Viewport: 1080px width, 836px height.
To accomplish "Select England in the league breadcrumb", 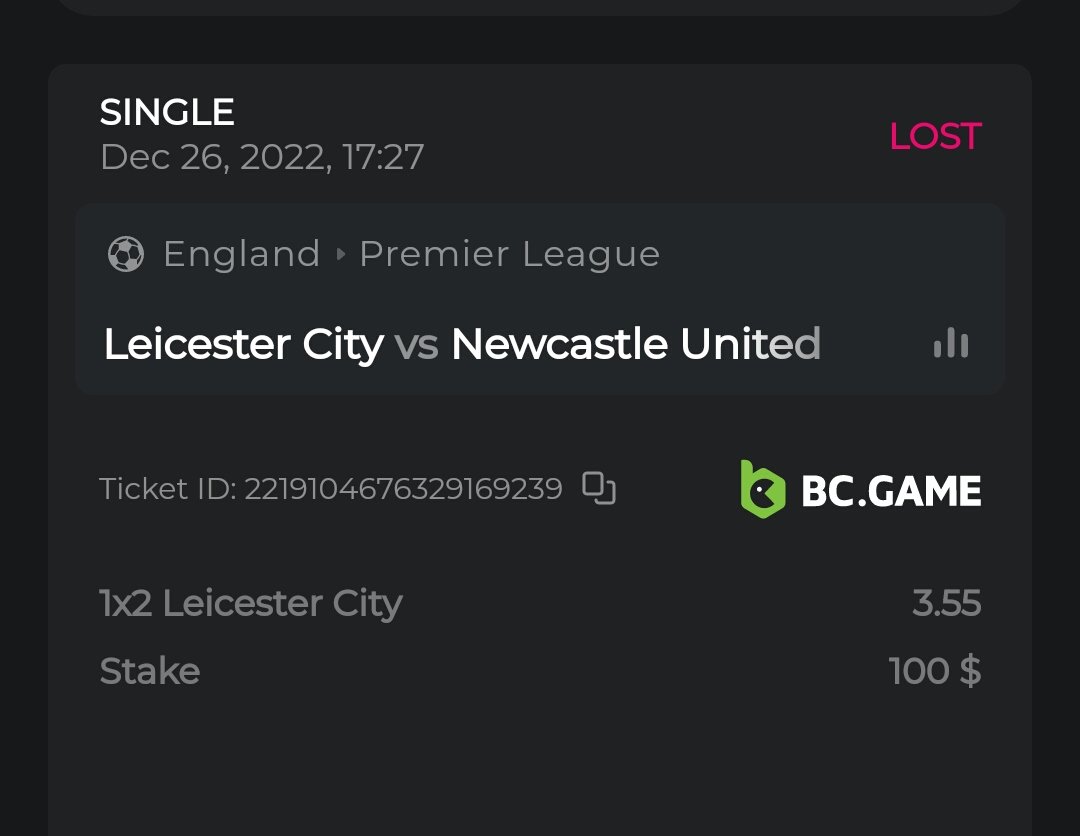I will (x=241, y=254).
